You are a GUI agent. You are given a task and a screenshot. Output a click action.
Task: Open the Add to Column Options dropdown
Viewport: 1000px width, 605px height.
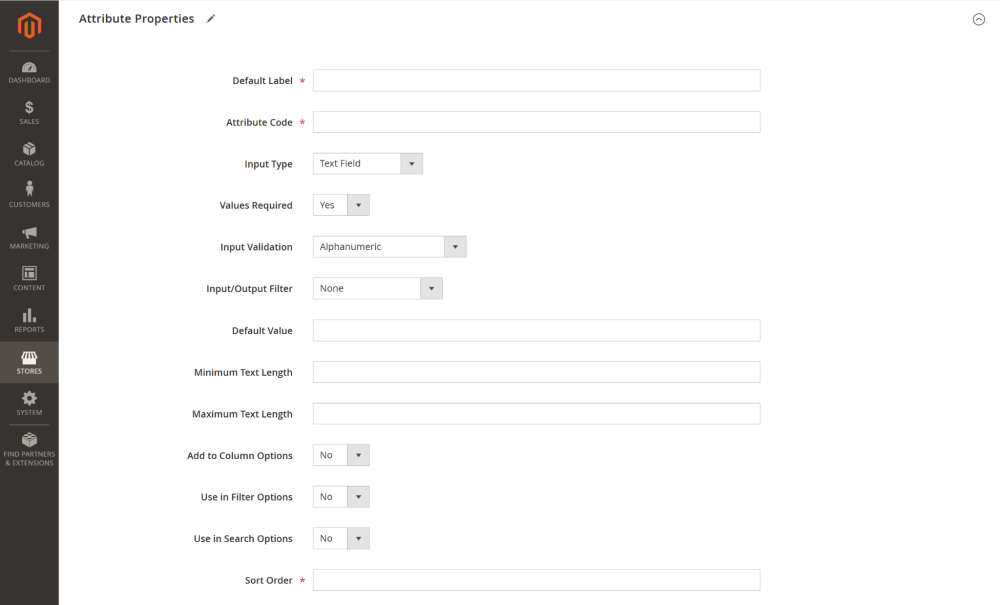(x=341, y=455)
